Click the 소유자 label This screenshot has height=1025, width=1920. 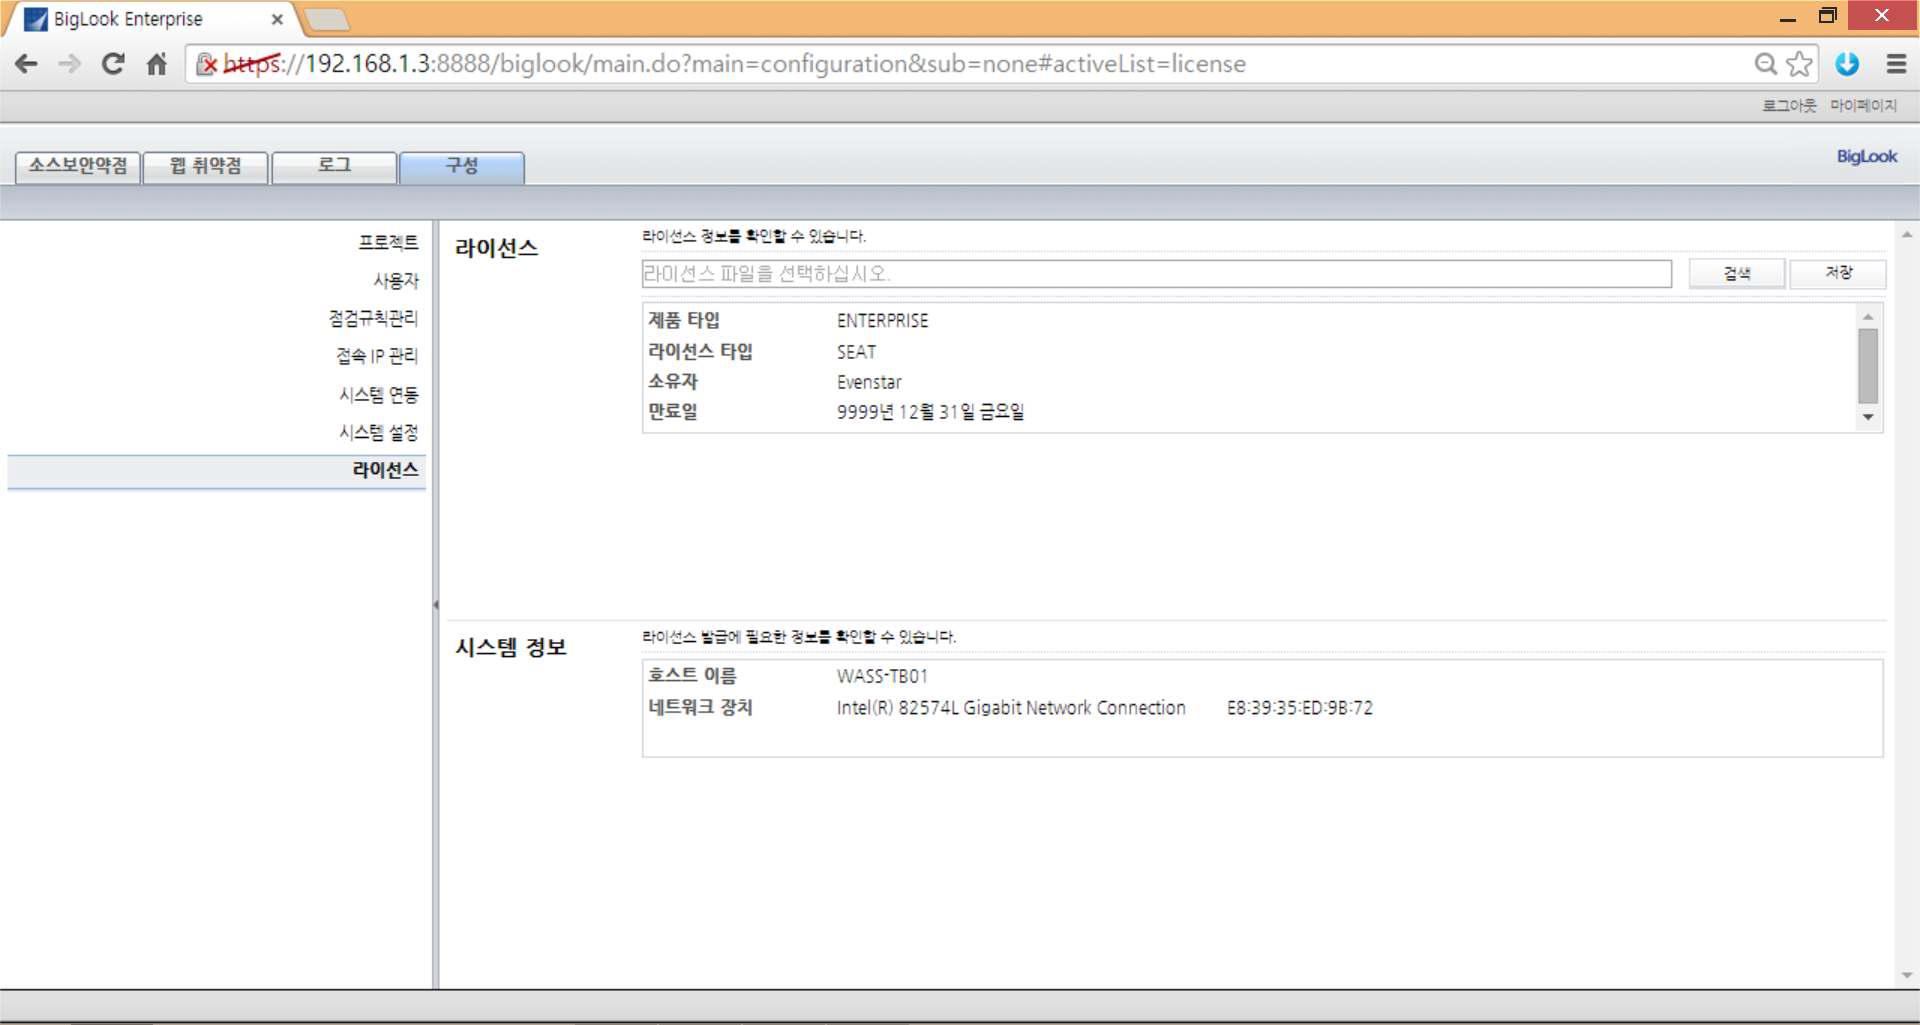click(673, 381)
